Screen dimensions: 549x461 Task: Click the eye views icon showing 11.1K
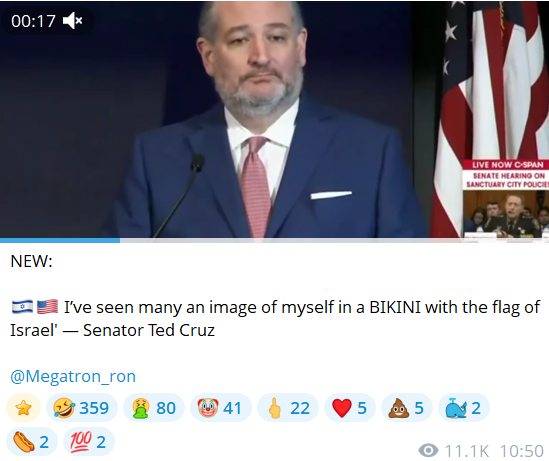[x=428, y=450]
